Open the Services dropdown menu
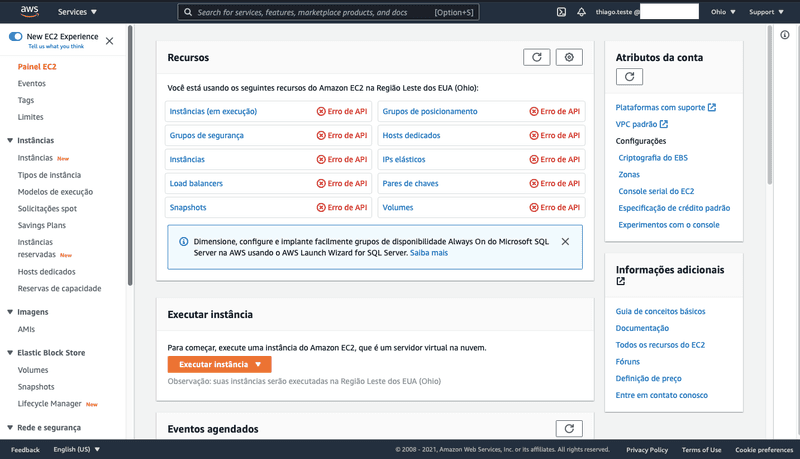 tap(77, 12)
